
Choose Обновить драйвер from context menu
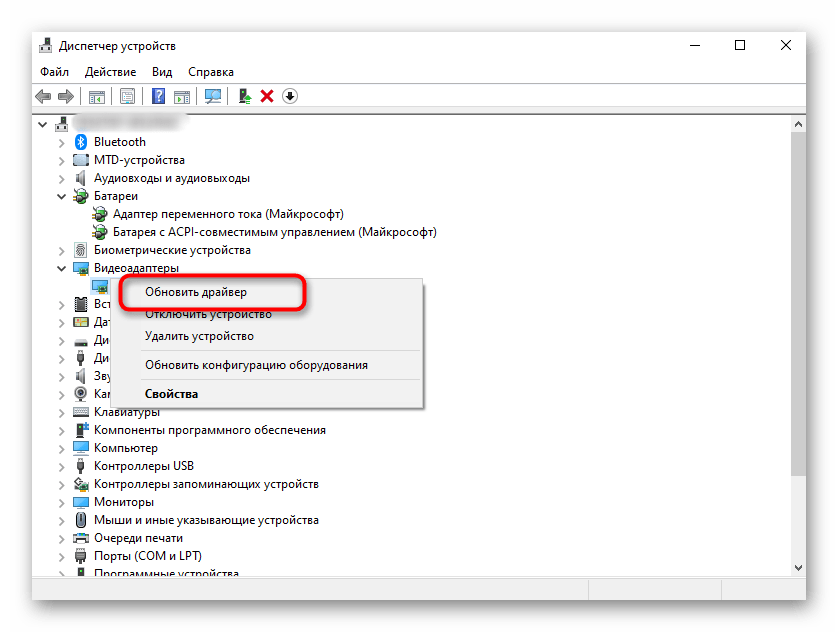[x=196, y=292]
